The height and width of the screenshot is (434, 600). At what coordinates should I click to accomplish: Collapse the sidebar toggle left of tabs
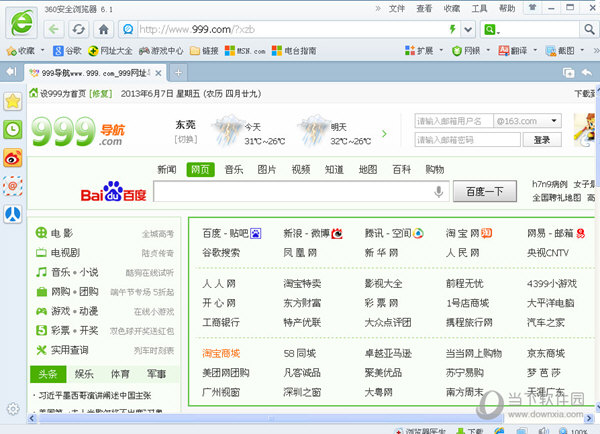pyautogui.click(x=11, y=72)
